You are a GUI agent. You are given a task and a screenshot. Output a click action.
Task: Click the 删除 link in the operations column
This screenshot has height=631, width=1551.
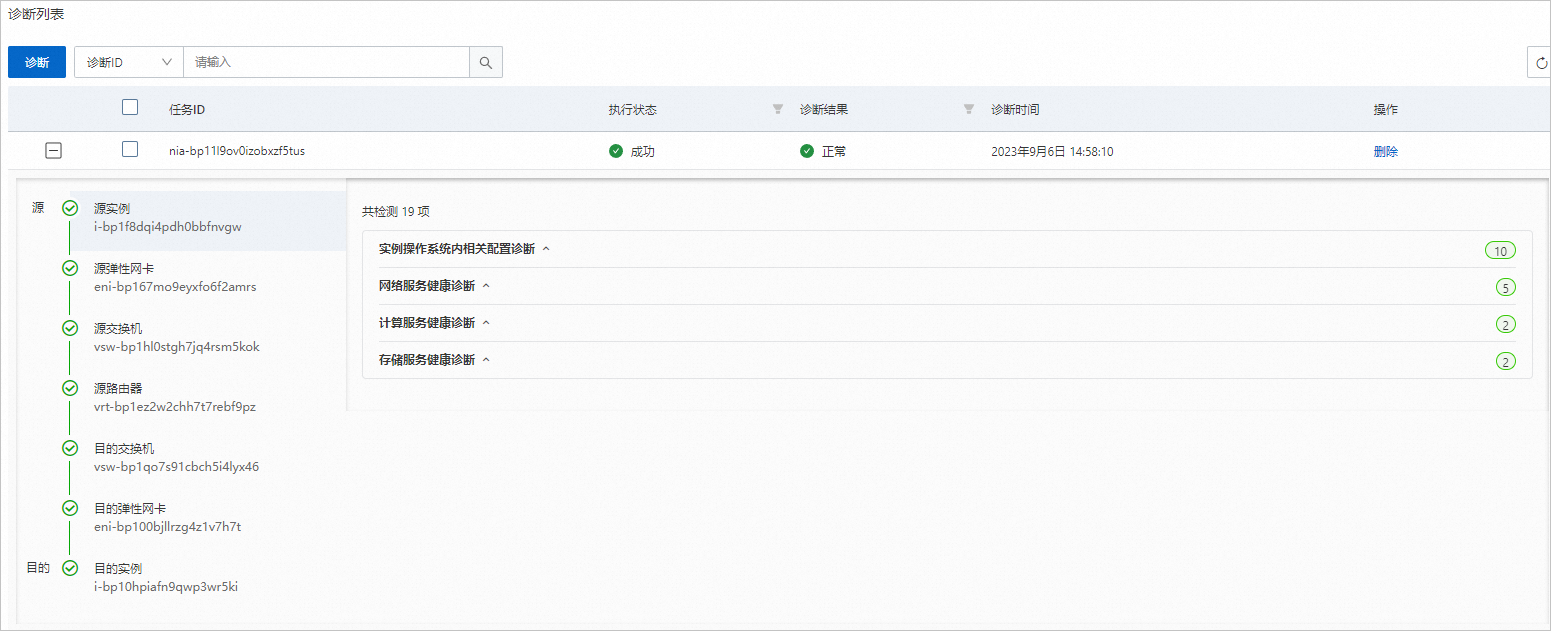click(1386, 151)
